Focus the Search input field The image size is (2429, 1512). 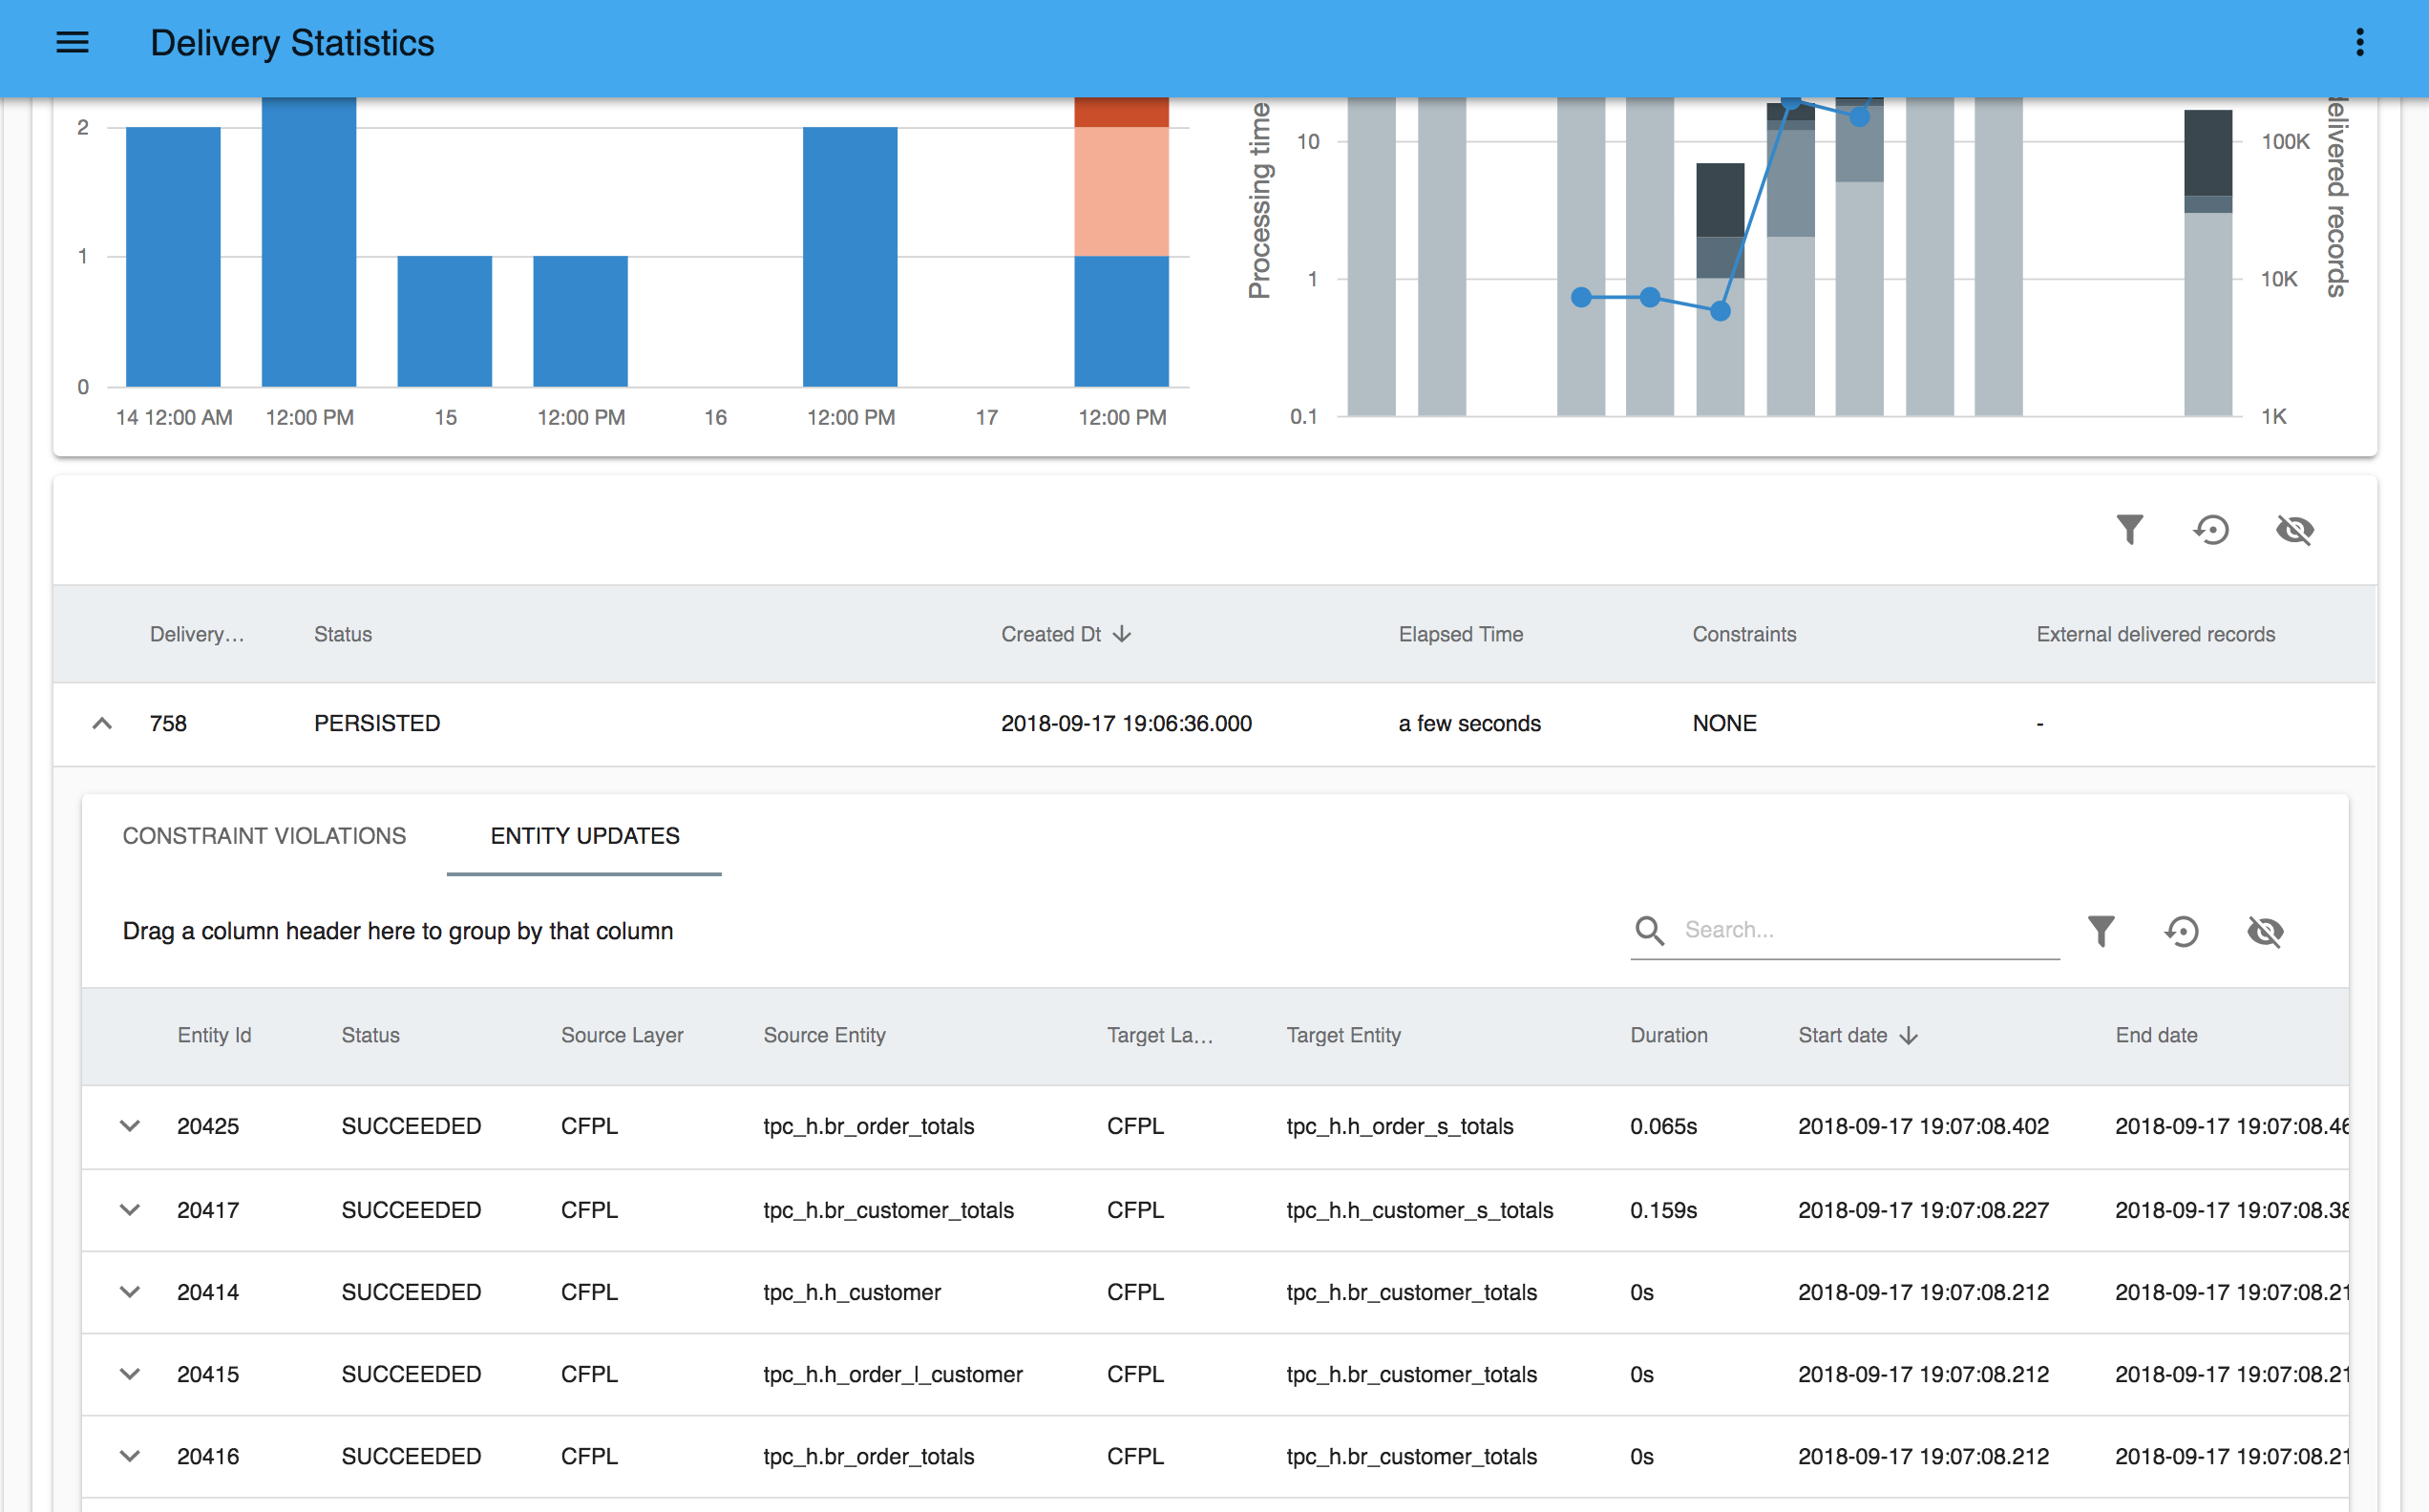point(1870,930)
